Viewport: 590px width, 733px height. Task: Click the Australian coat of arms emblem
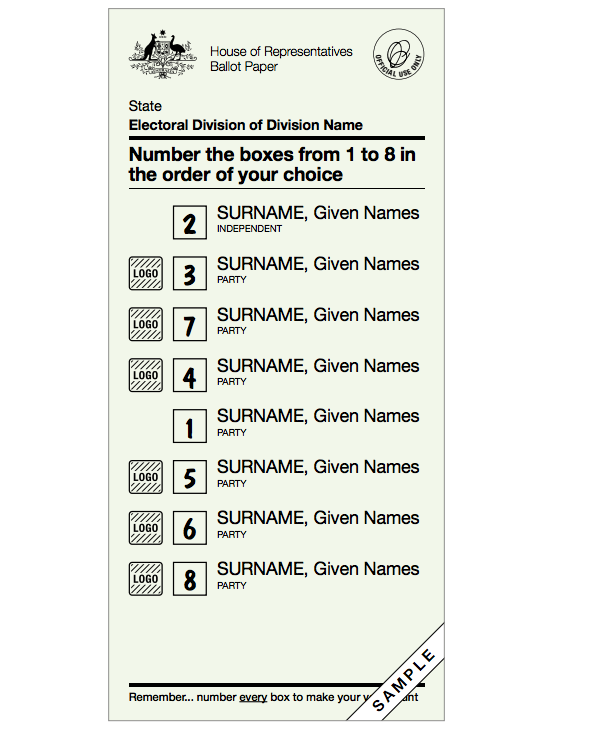[x=162, y=54]
